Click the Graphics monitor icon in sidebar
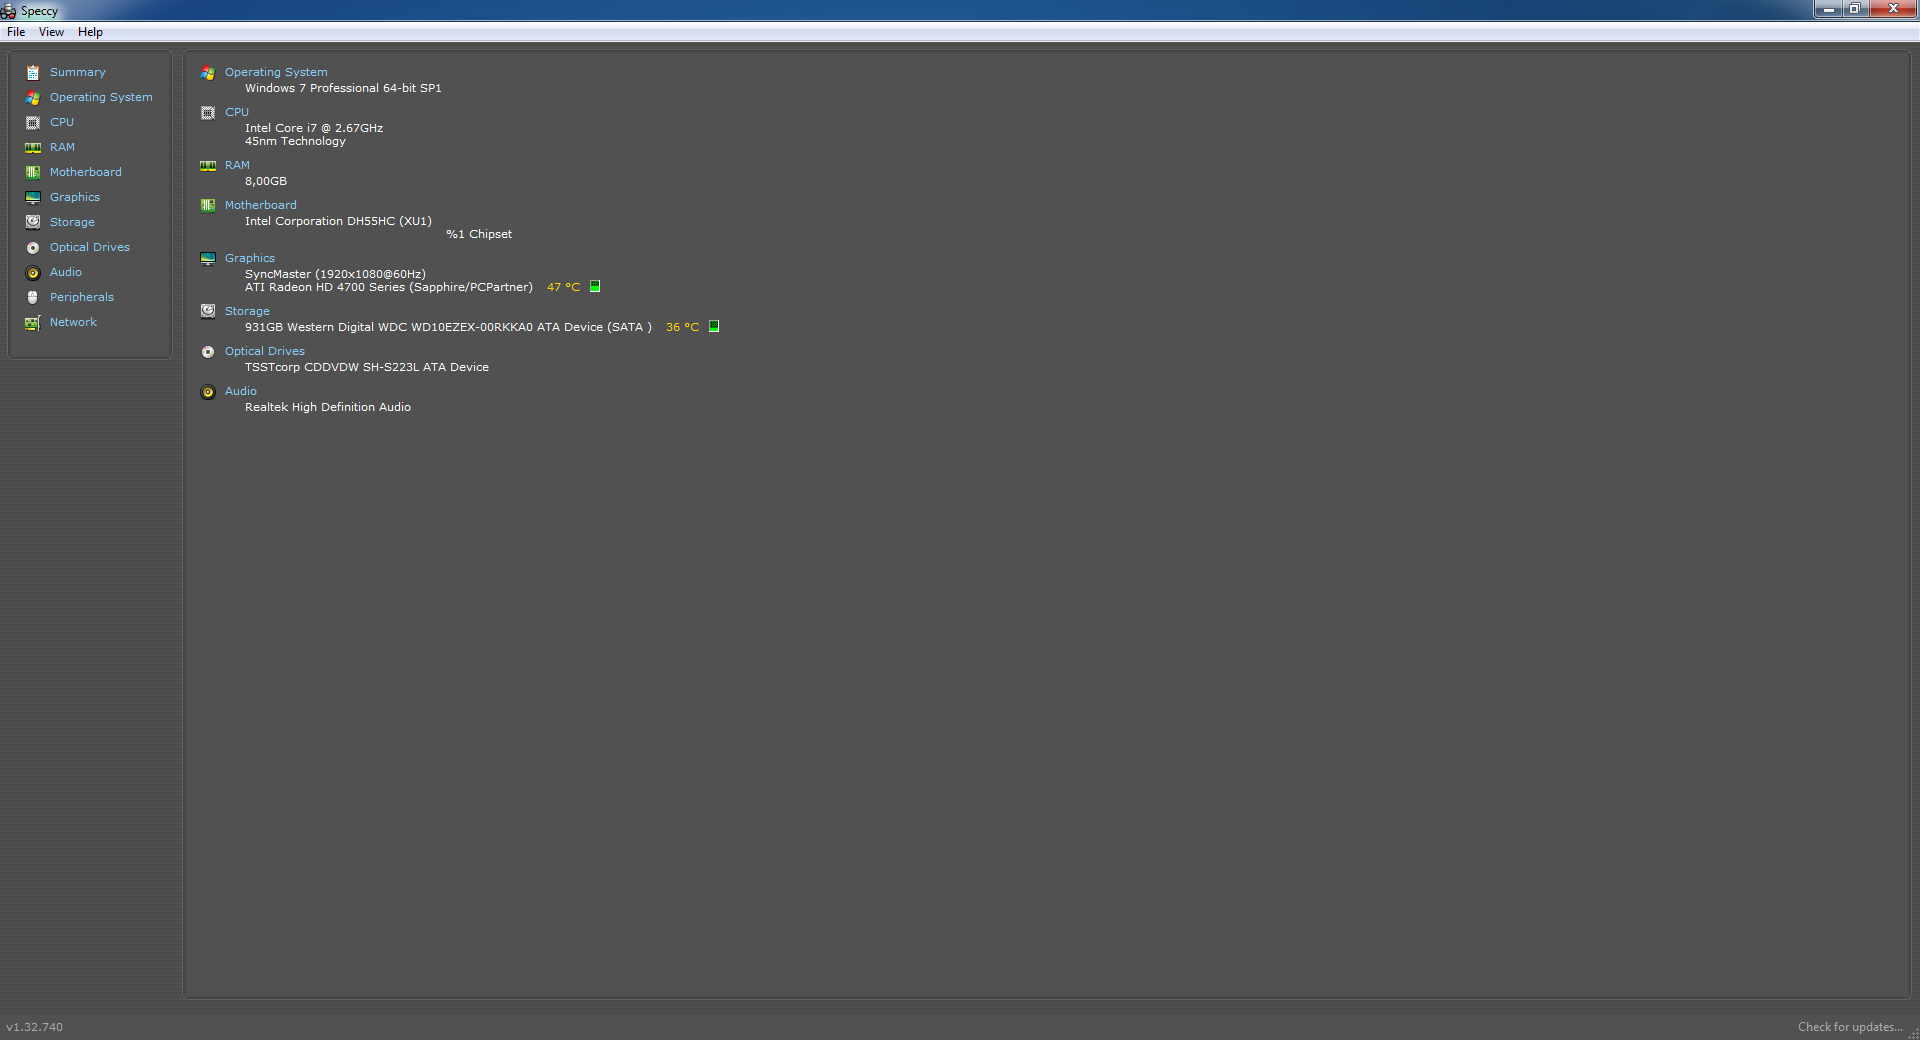The width and height of the screenshot is (1920, 1040). click(33, 197)
